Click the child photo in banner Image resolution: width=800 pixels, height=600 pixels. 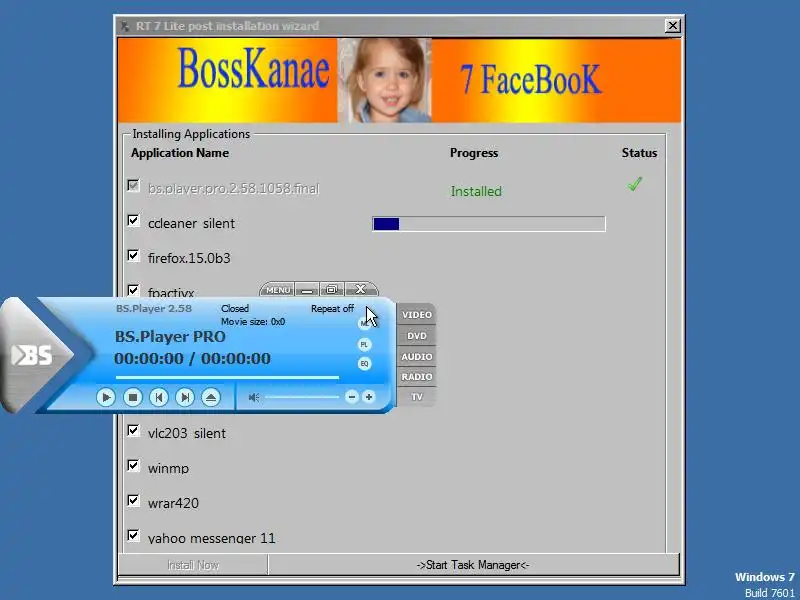[384, 80]
